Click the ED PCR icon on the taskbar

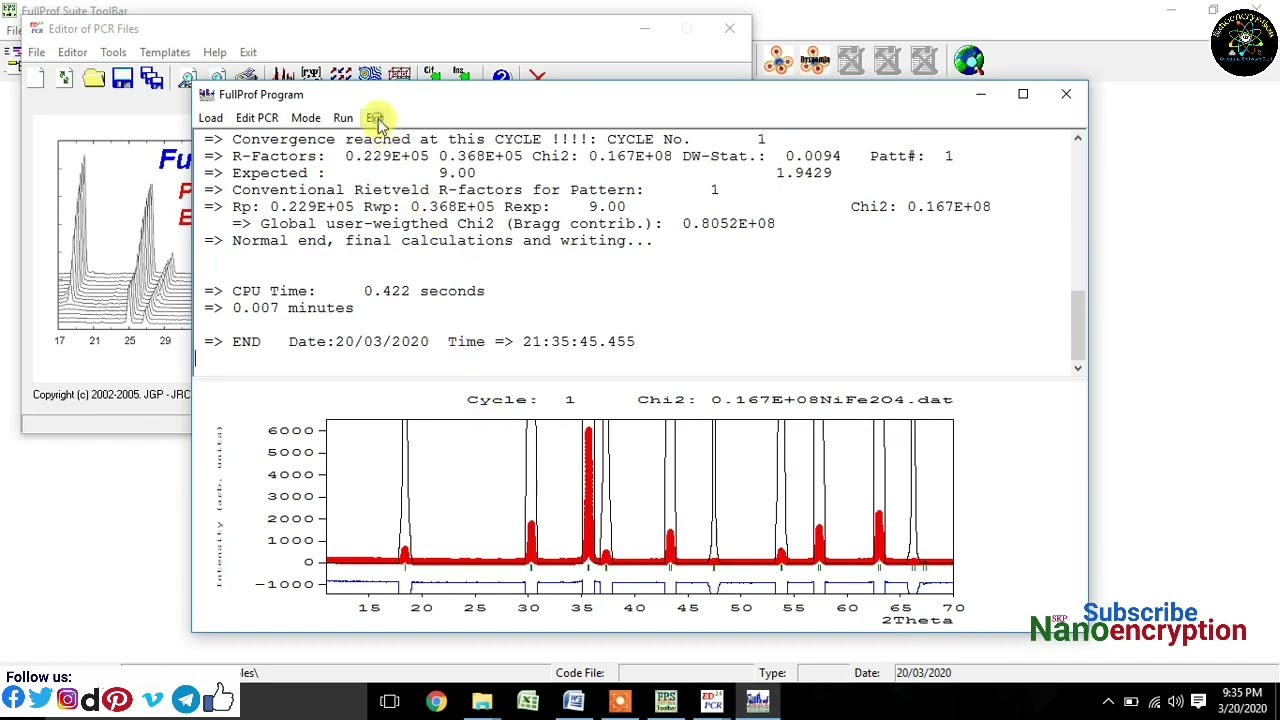coord(712,701)
